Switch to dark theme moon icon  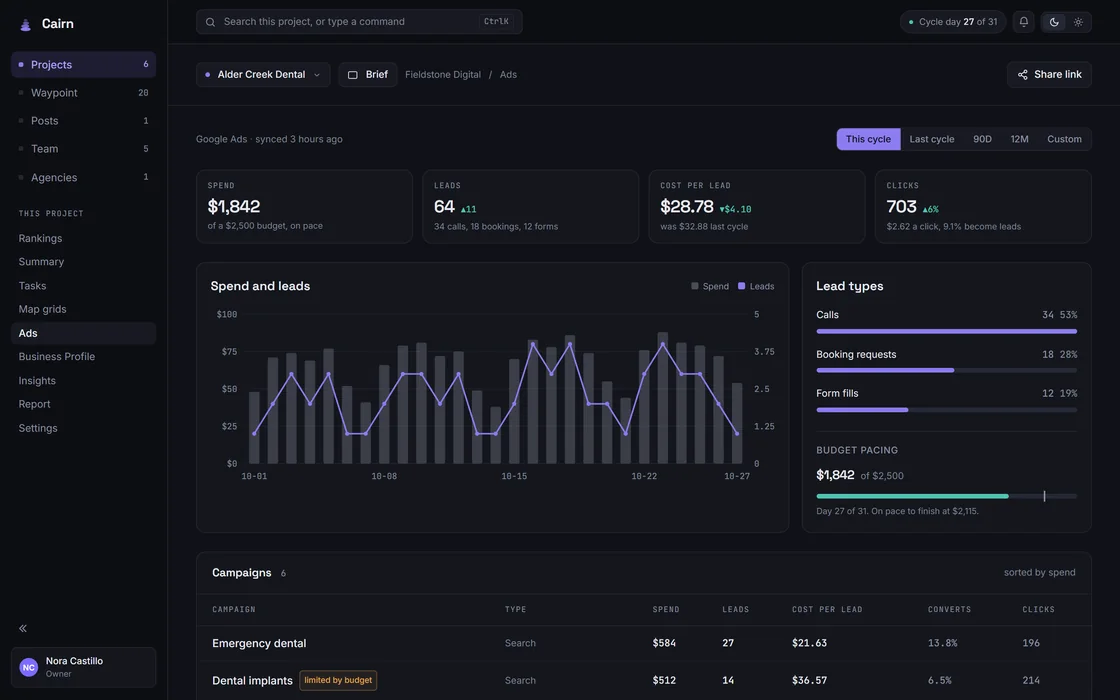pos(1054,22)
